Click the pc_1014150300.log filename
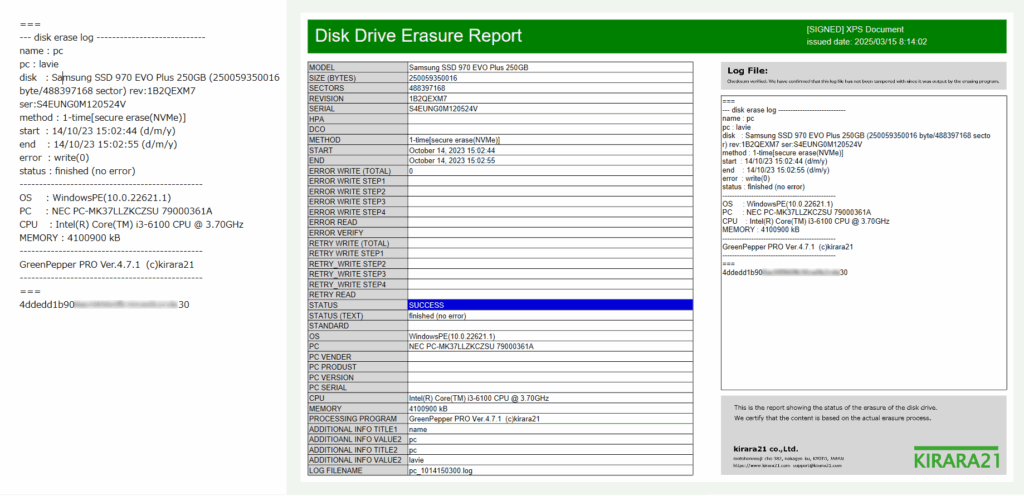This screenshot has width=1024, height=496. pyautogui.click(x=440, y=471)
